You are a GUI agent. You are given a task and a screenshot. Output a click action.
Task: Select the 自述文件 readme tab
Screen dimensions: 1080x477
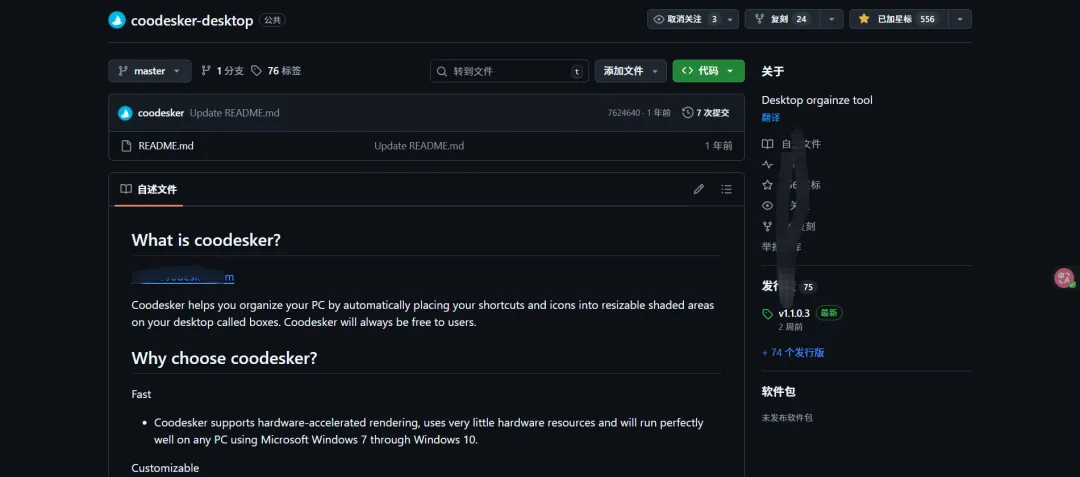tap(148, 189)
